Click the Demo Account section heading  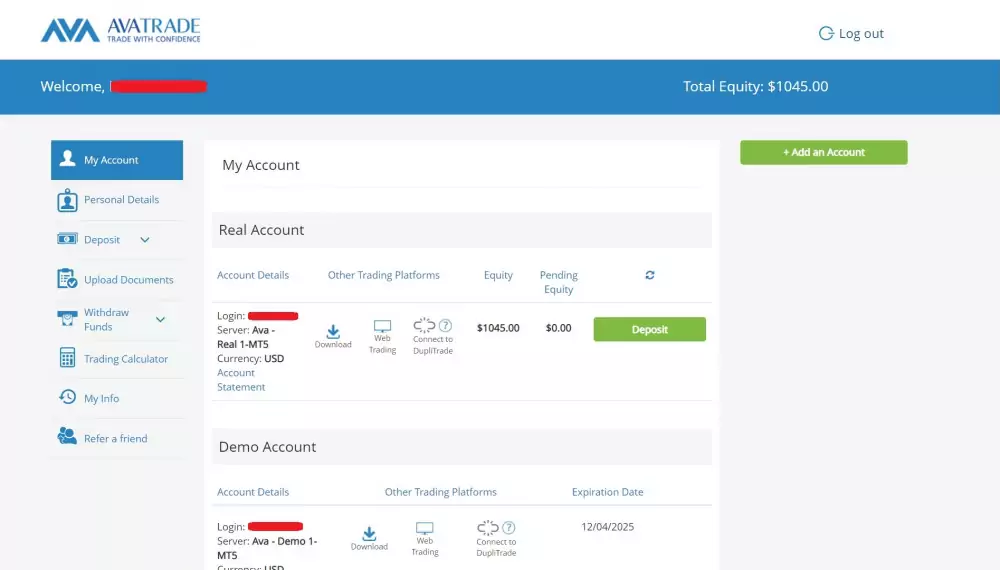[267, 446]
